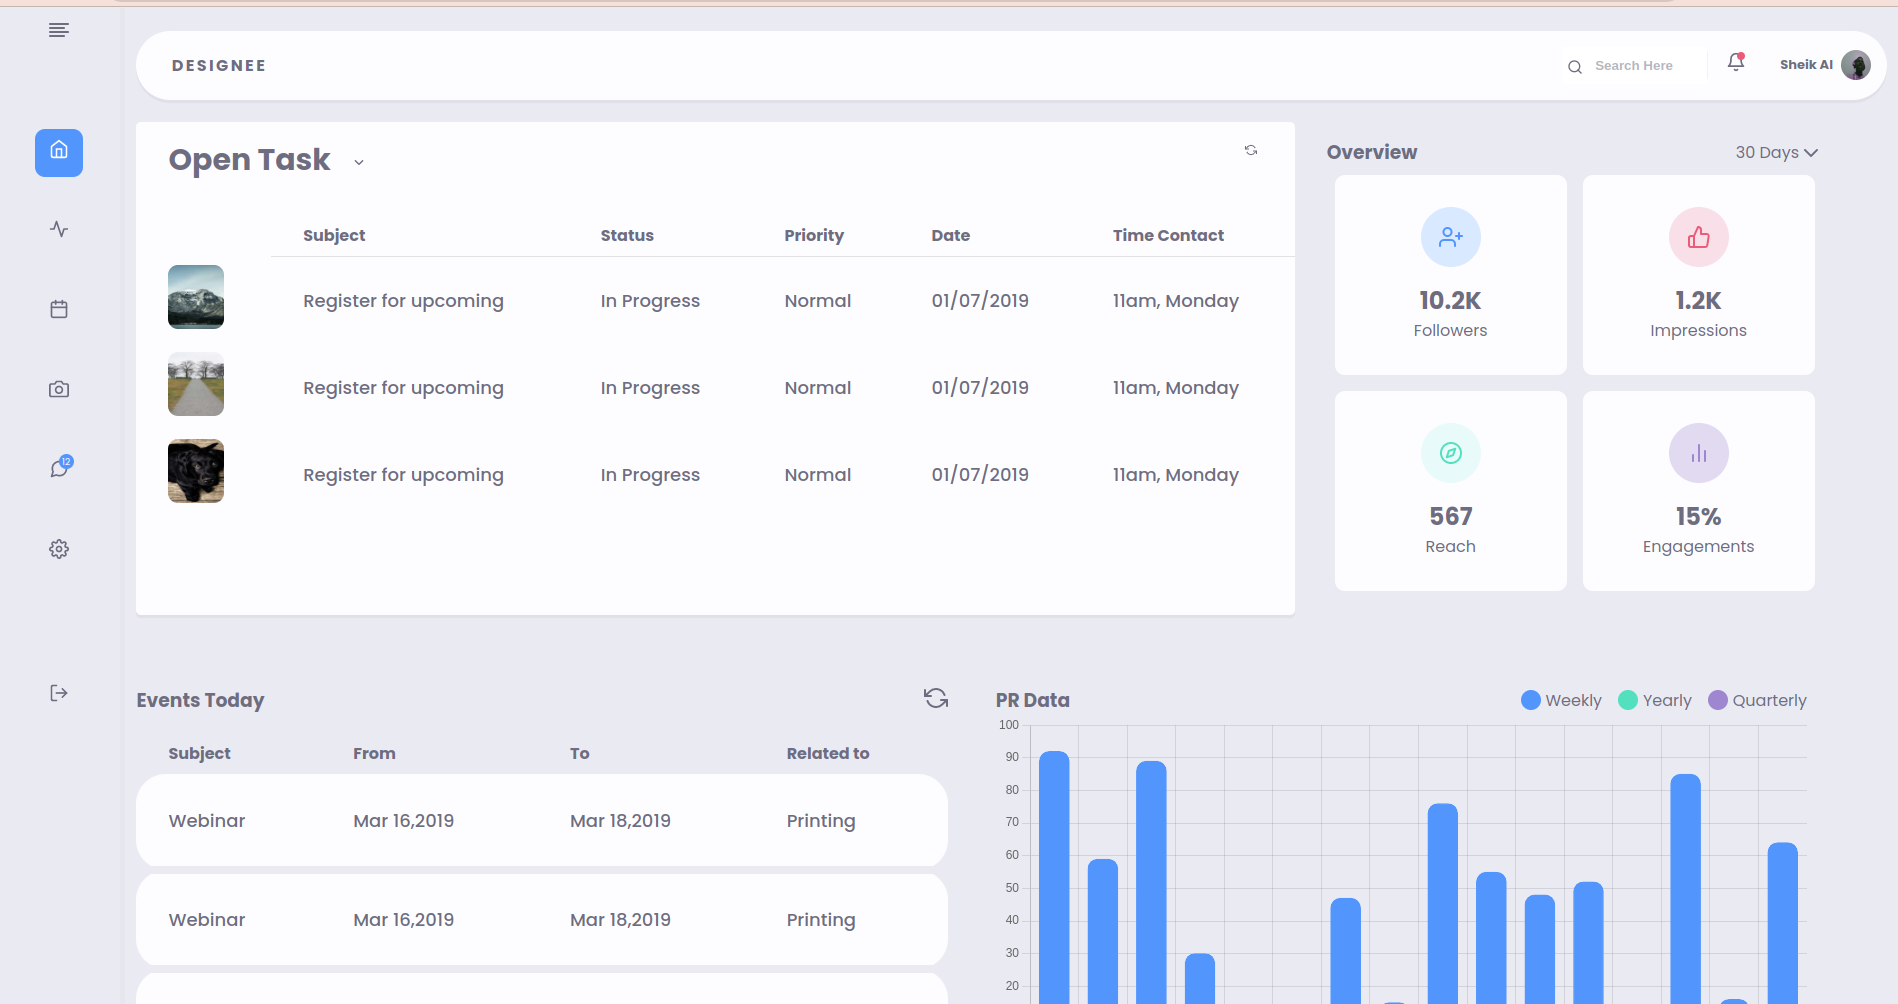Image resolution: width=1898 pixels, height=1004 pixels.
Task: Click the Events Today heading
Action: point(200,700)
